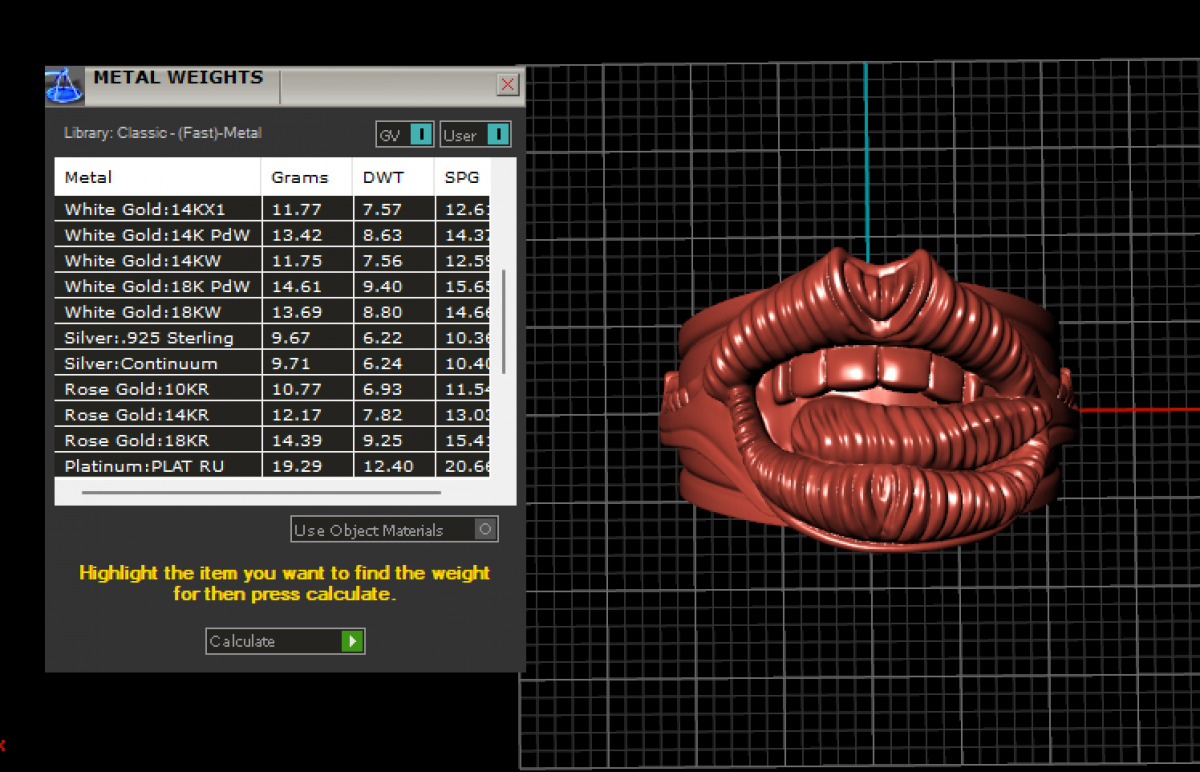Close the Metal Weights panel
This screenshot has height=772, width=1200.
(x=508, y=84)
